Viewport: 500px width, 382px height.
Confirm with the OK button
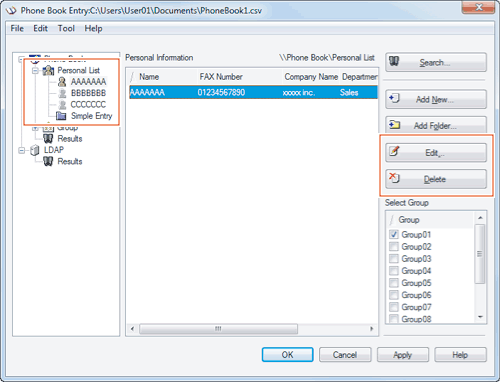click(x=287, y=355)
